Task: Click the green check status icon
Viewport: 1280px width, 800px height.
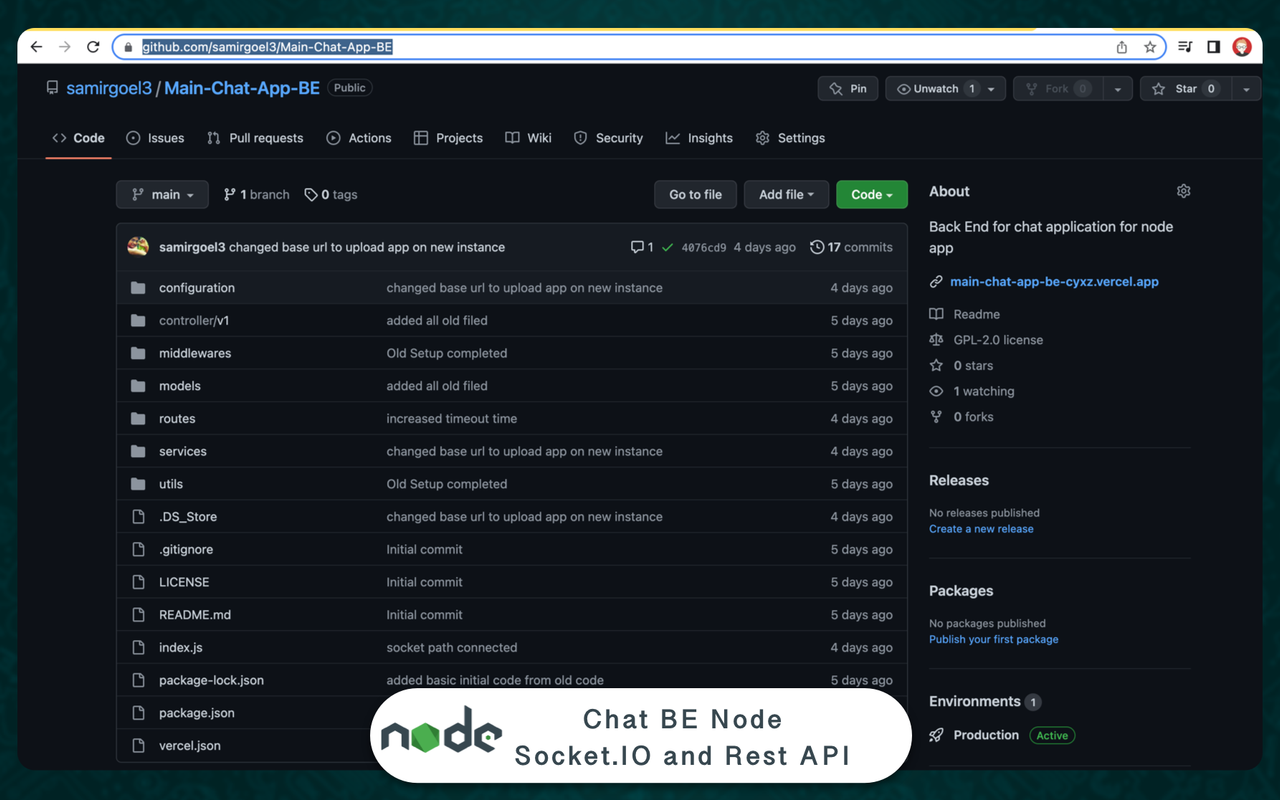Action: click(x=668, y=247)
